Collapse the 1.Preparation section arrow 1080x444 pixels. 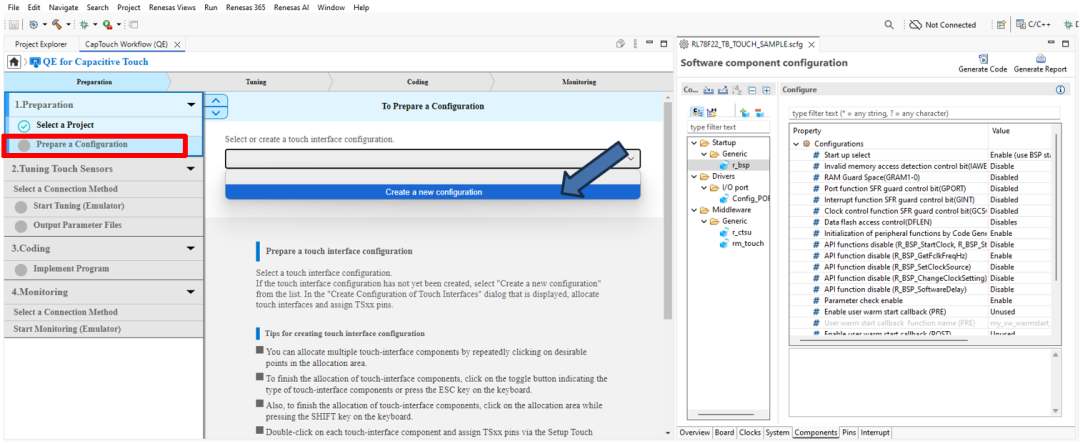[x=191, y=105]
